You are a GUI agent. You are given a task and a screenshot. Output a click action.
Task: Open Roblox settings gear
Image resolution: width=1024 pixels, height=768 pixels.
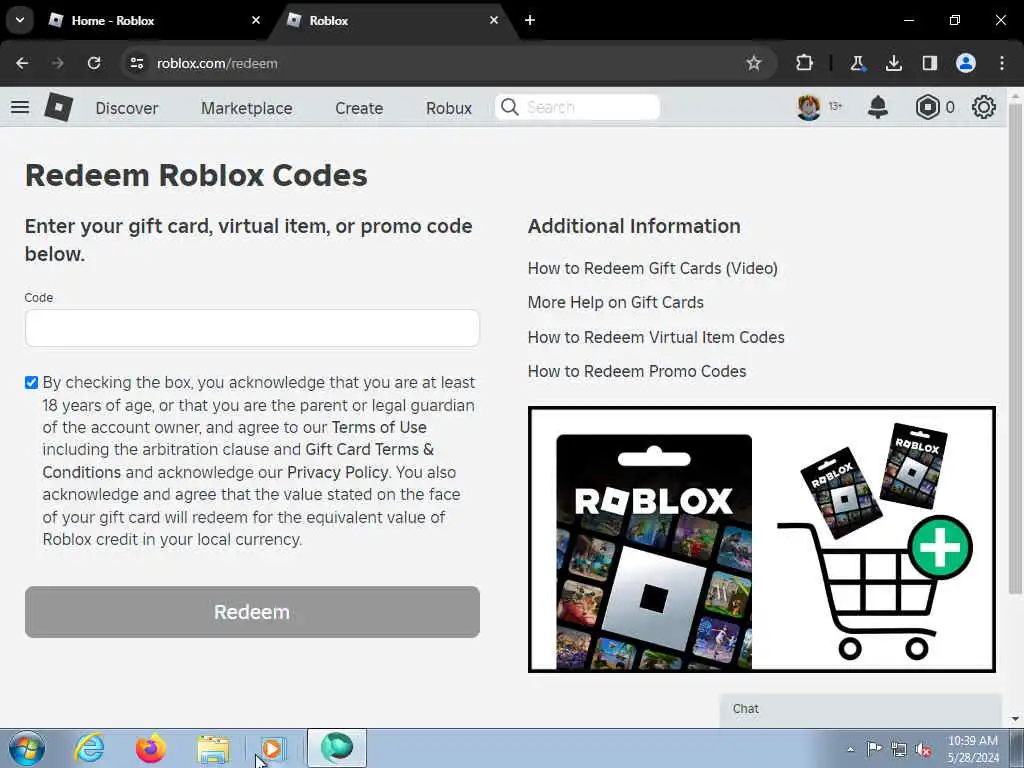click(984, 107)
